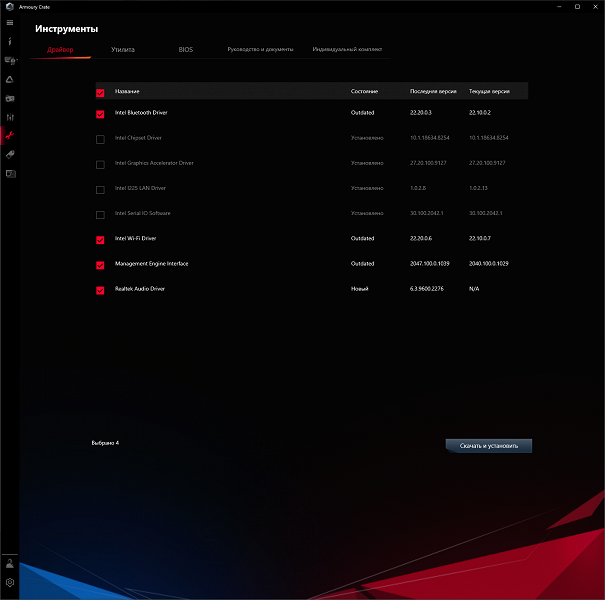Switch to the Драйвер tab
This screenshot has height=600, width=605.
coord(60,50)
